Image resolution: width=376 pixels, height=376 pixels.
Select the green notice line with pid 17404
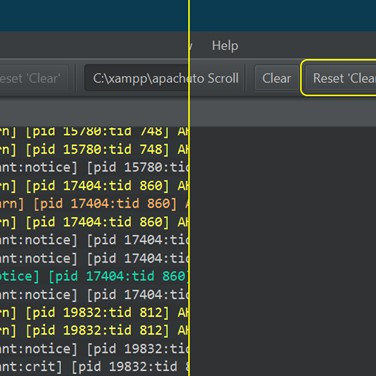point(94,276)
